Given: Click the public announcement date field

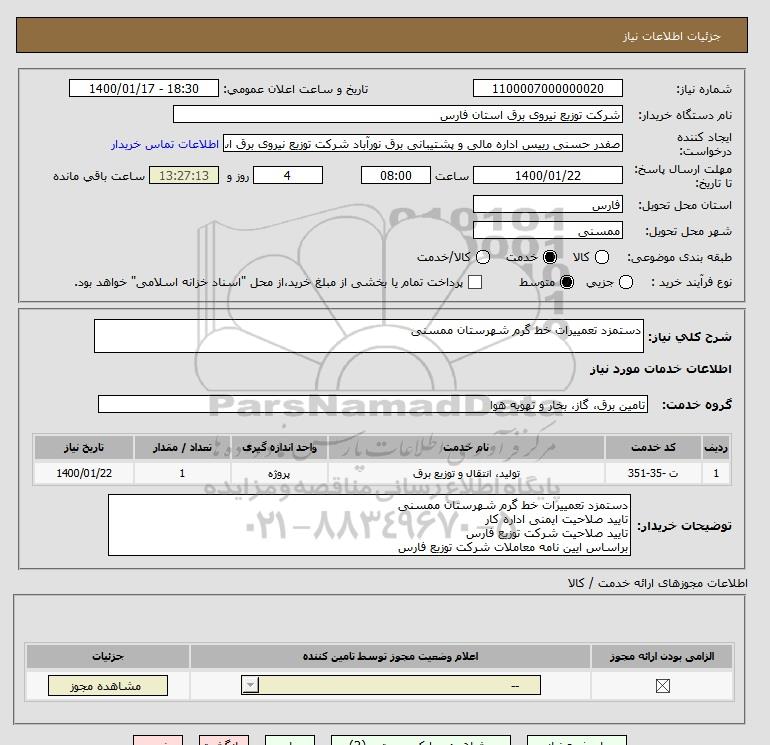Looking at the screenshot, I should click(143, 88).
